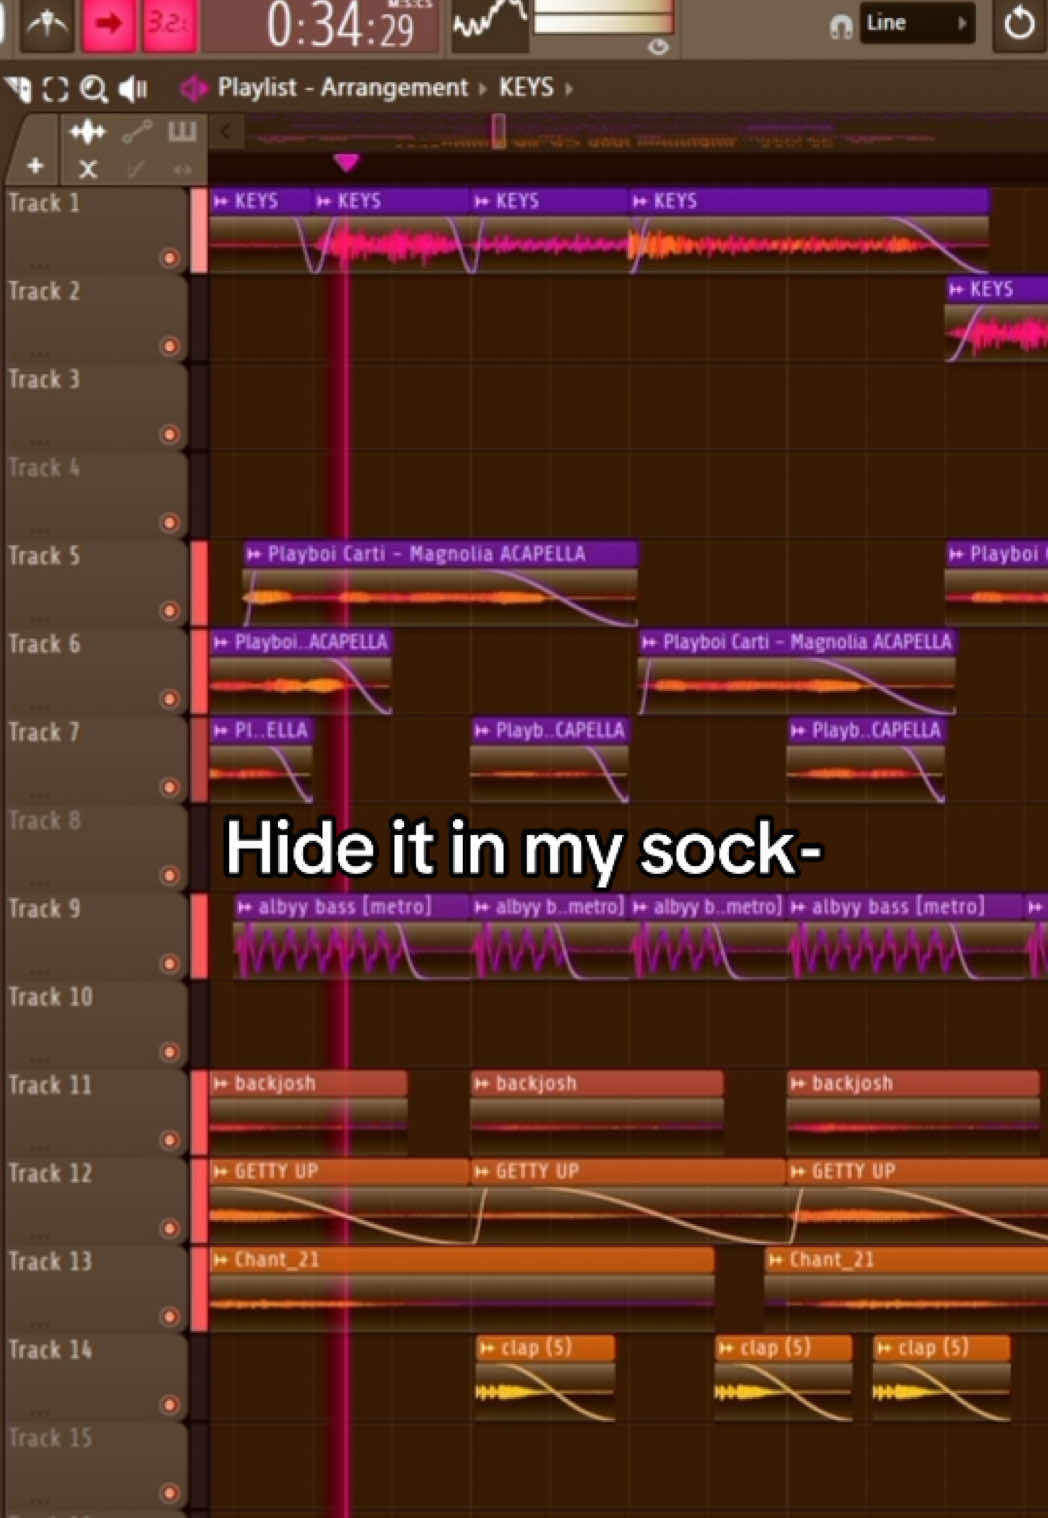Toggle the Track 9 mute switch
The height and width of the screenshot is (1518, 1048).
coord(170,964)
